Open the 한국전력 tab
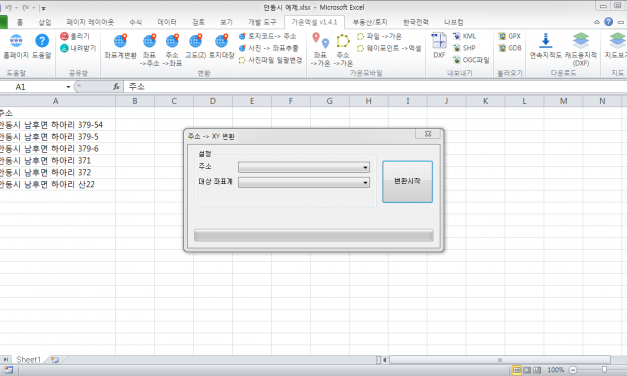The height and width of the screenshot is (376, 627). (415, 22)
